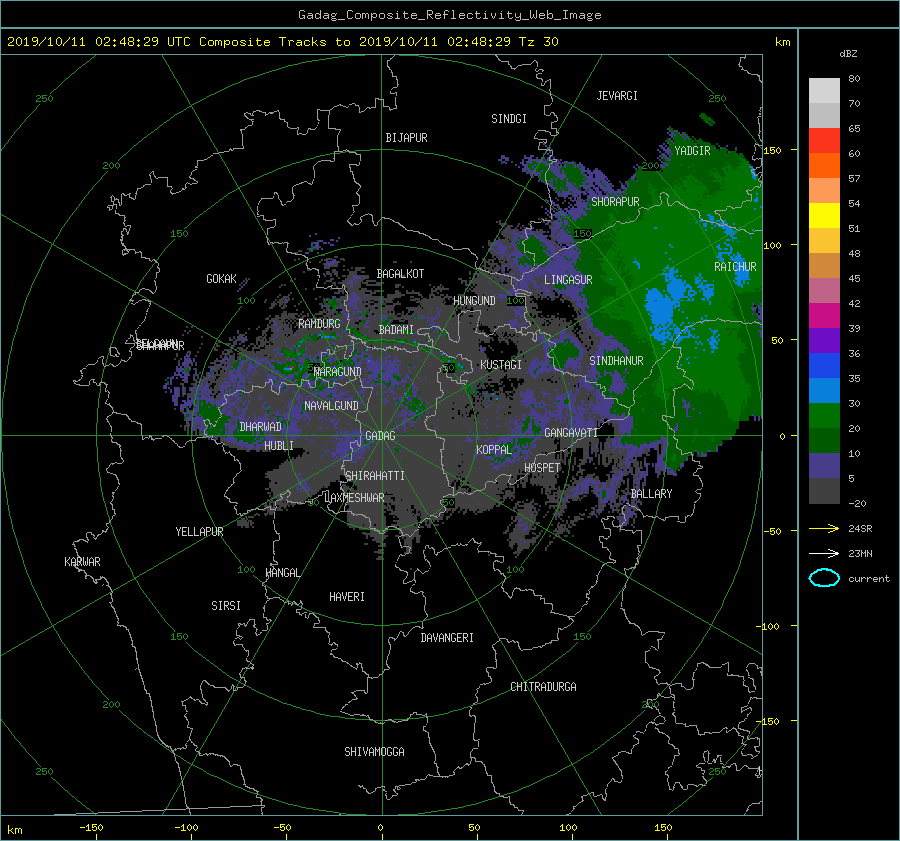This screenshot has width=900, height=841.
Task: Click the yellow 24SR arrow legend icon
Action: pyautogui.click(x=824, y=528)
